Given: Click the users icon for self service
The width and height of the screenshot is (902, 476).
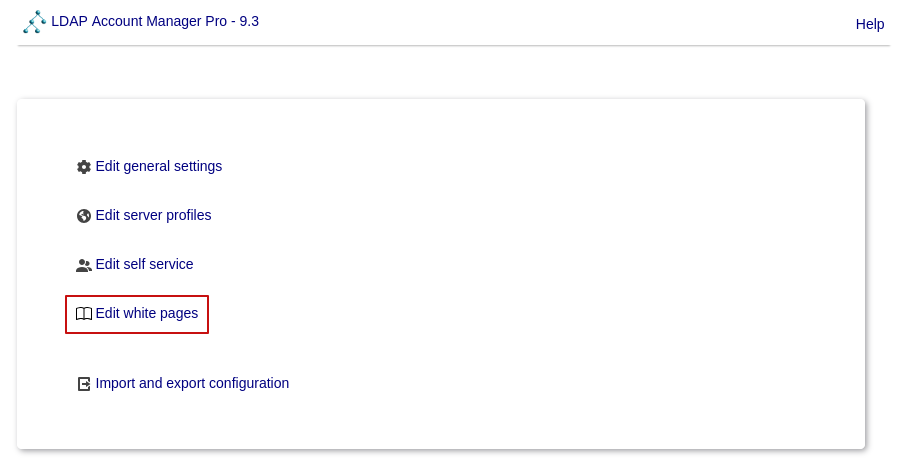Looking at the screenshot, I should (x=84, y=265).
